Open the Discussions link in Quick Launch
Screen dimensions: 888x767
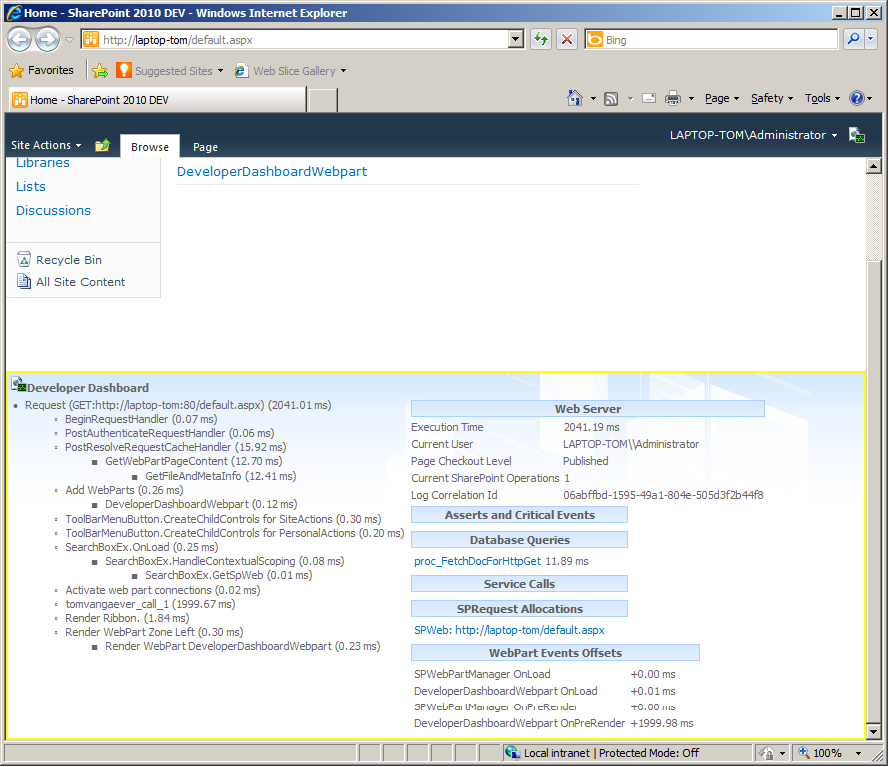pos(53,210)
